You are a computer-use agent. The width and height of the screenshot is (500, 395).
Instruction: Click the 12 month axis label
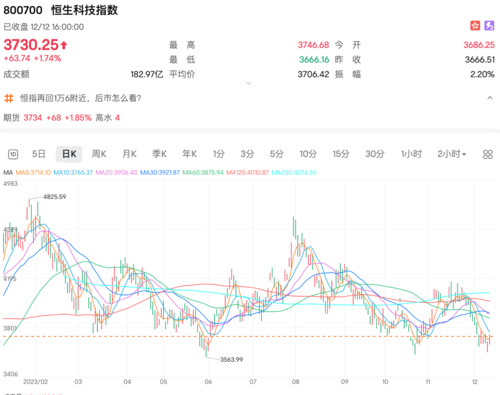tap(475, 382)
